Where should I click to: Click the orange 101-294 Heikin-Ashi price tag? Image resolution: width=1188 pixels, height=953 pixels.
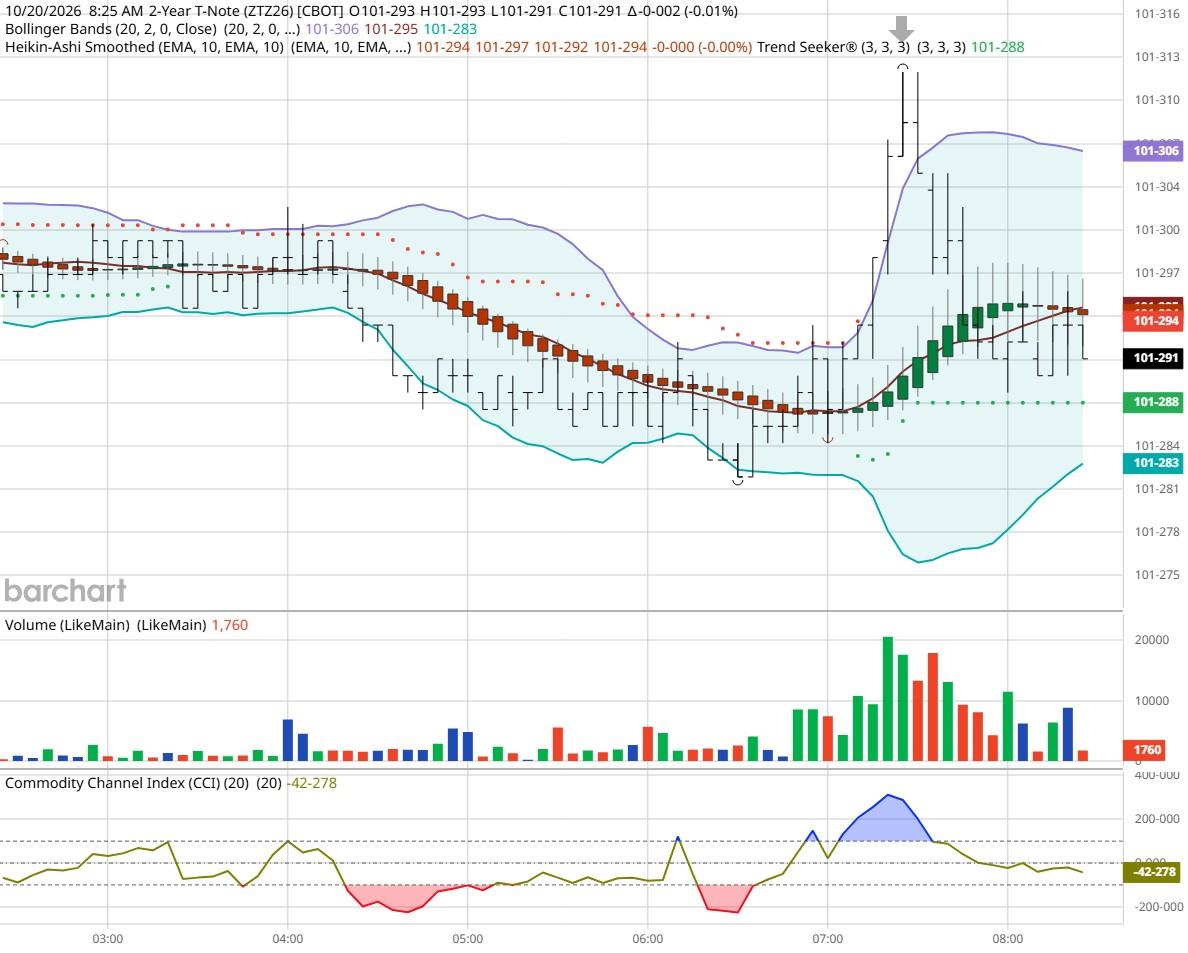pyautogui.click(x=1152, y=321)
